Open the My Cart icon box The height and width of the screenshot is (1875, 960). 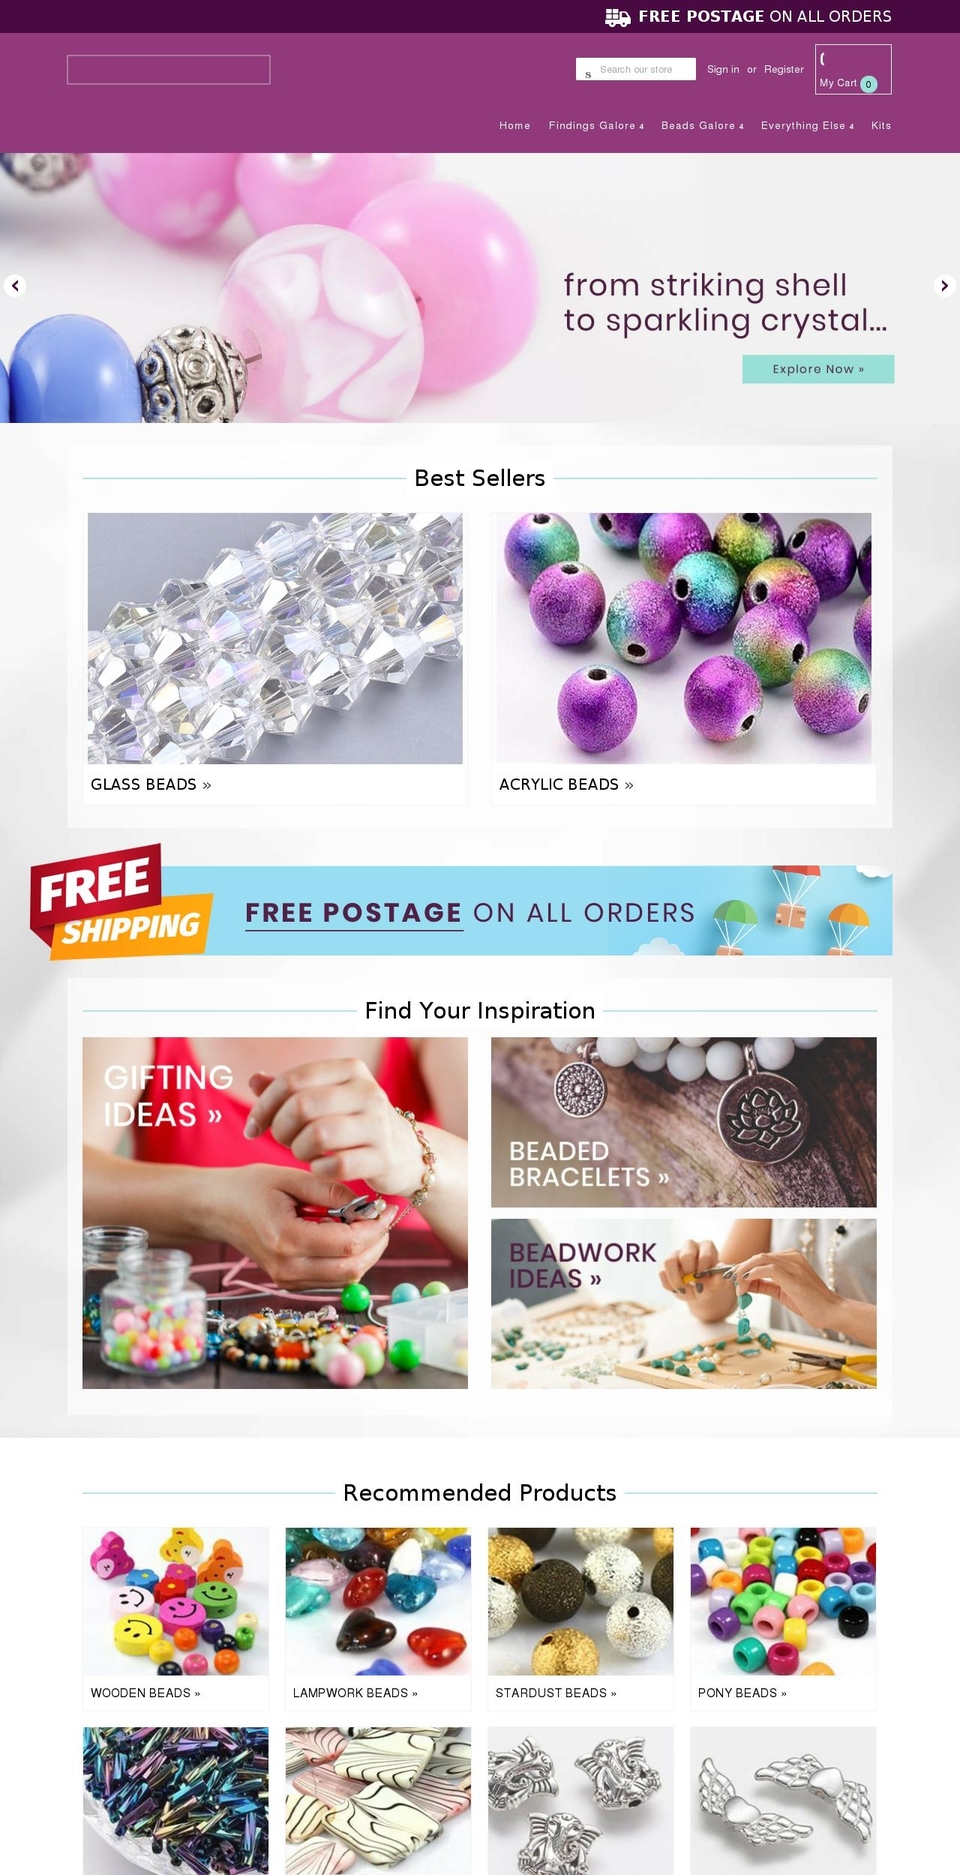853,70
